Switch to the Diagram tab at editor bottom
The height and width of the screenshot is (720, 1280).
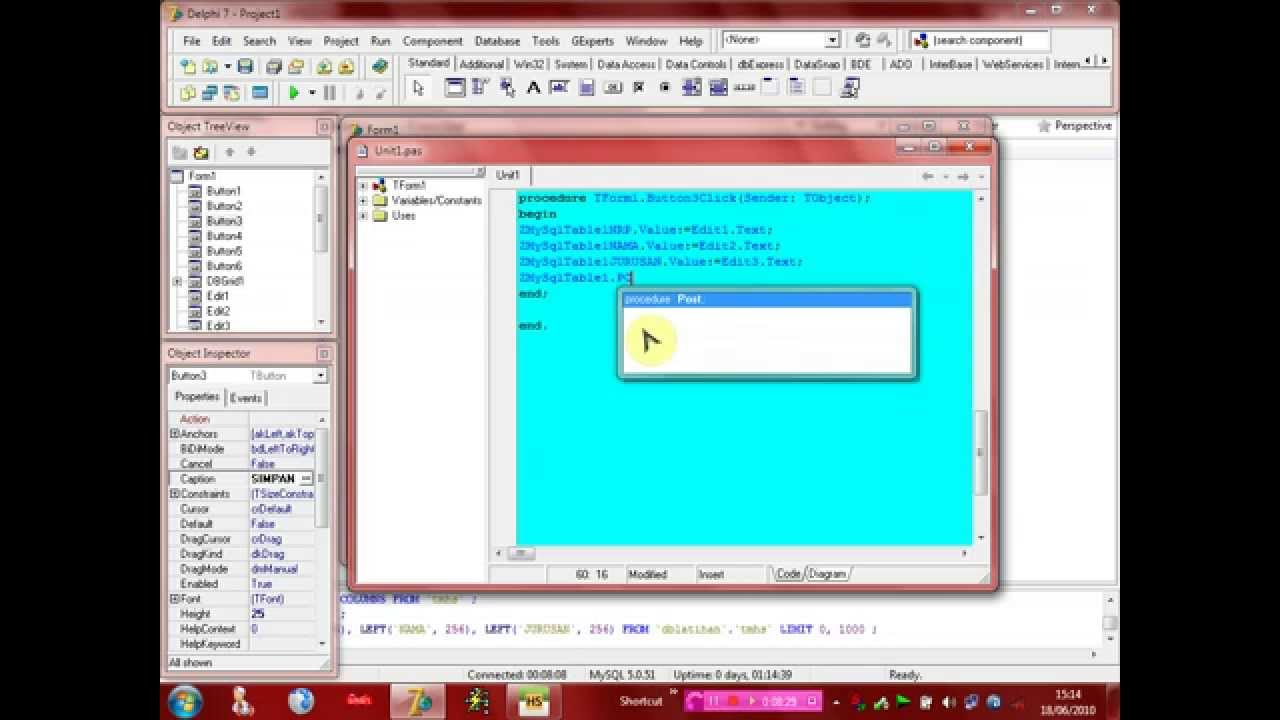pos(827,574)
